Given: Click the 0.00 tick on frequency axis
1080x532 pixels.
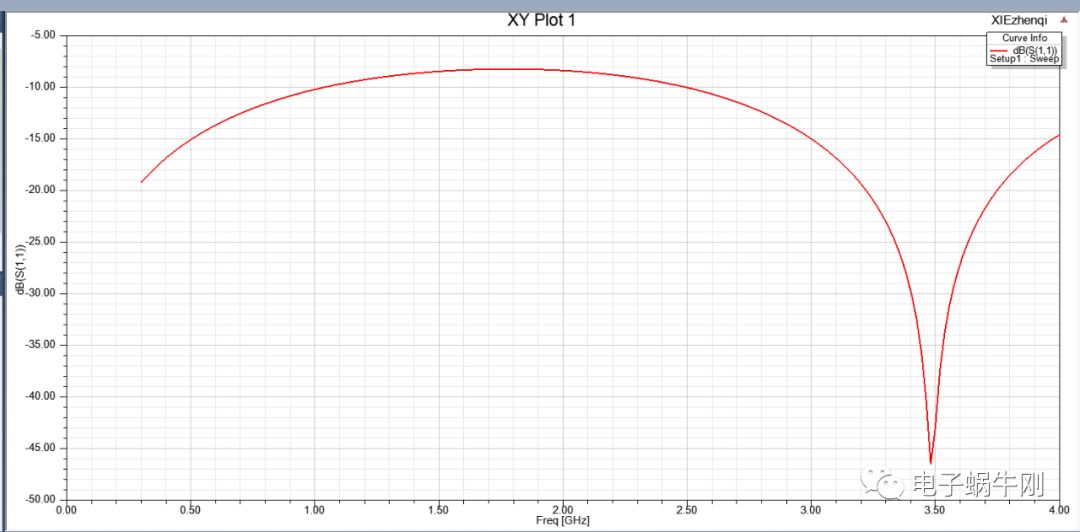Looking at the screenshot, I should point(66,510).
